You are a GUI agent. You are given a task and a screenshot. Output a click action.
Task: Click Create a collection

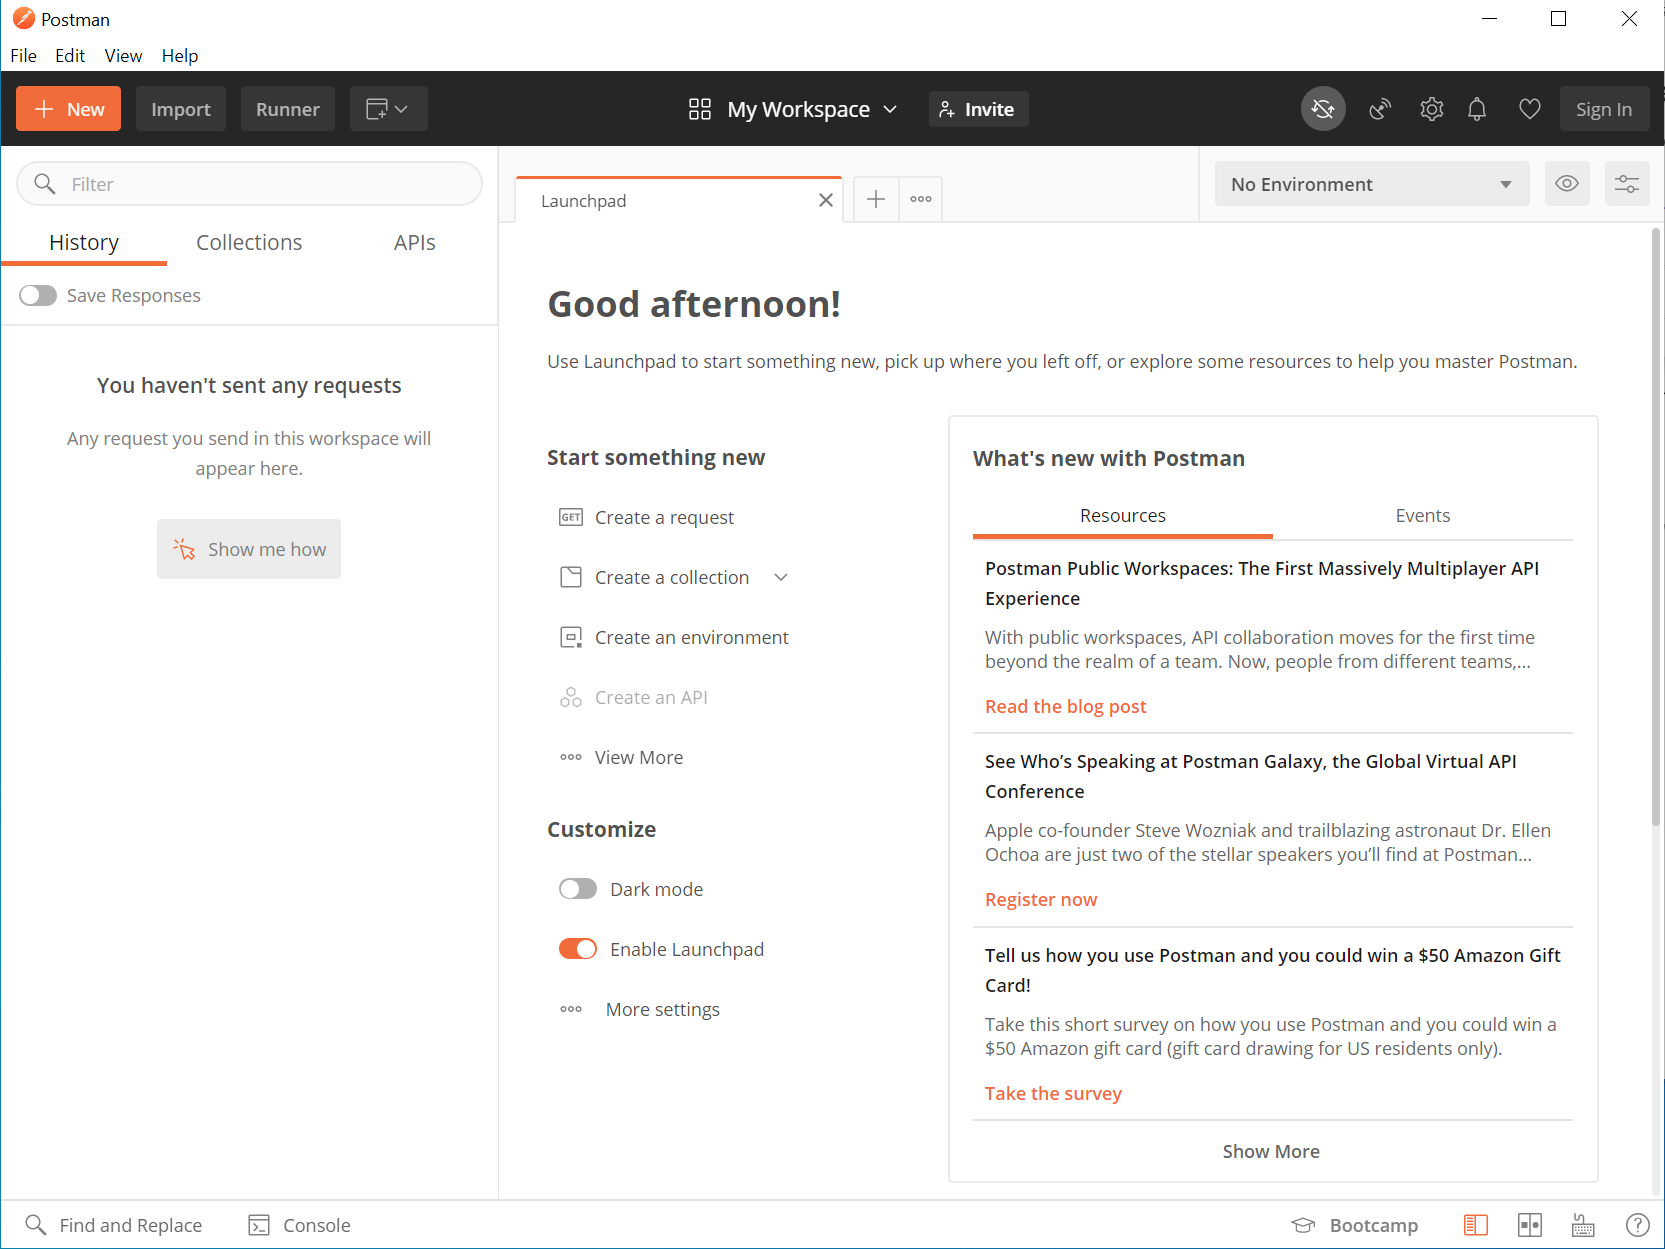tap(672, 577)
